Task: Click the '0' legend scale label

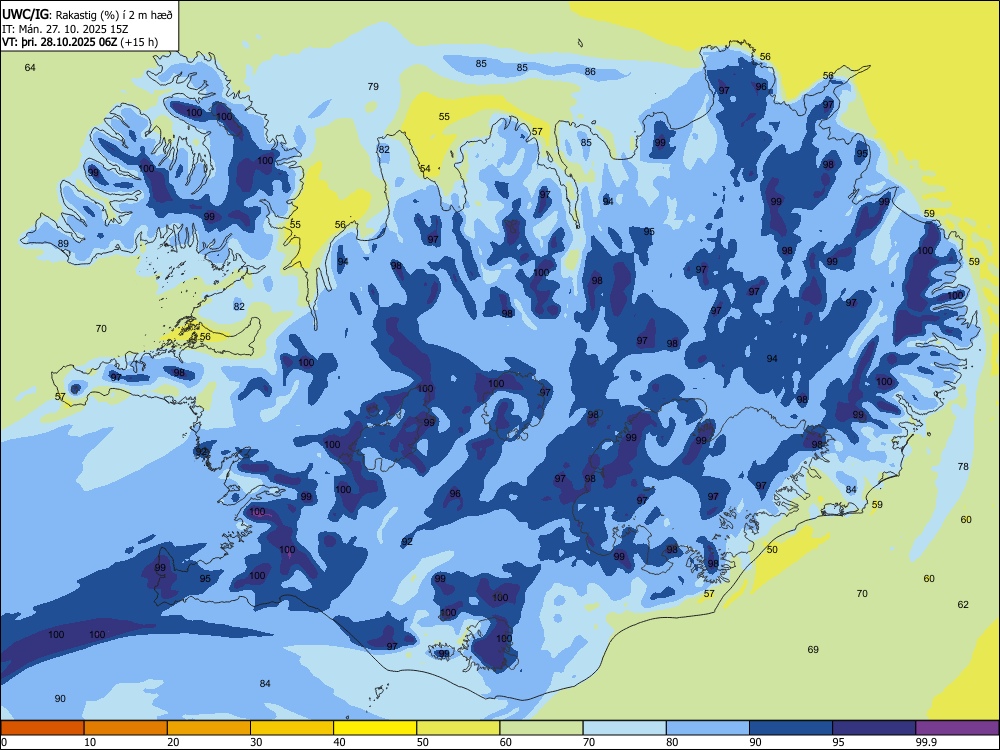Action: [5, 742]
